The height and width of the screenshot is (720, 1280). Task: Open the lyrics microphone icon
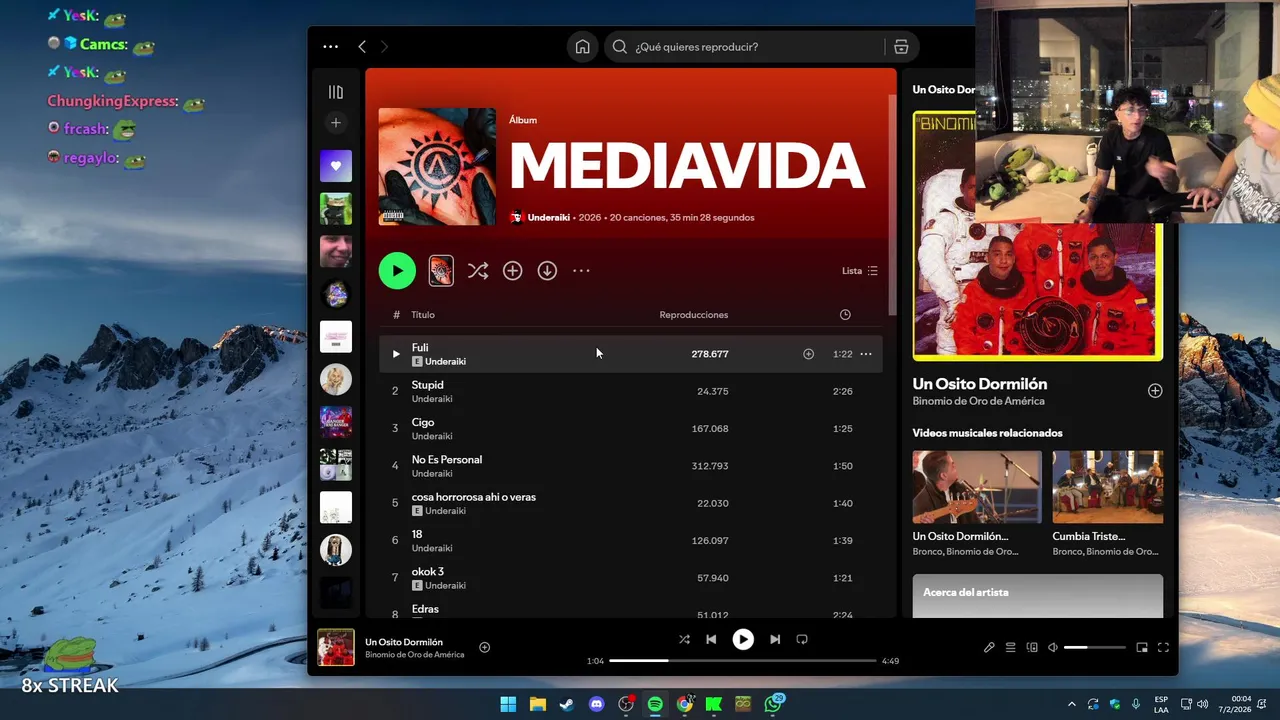tap(989, 647)
